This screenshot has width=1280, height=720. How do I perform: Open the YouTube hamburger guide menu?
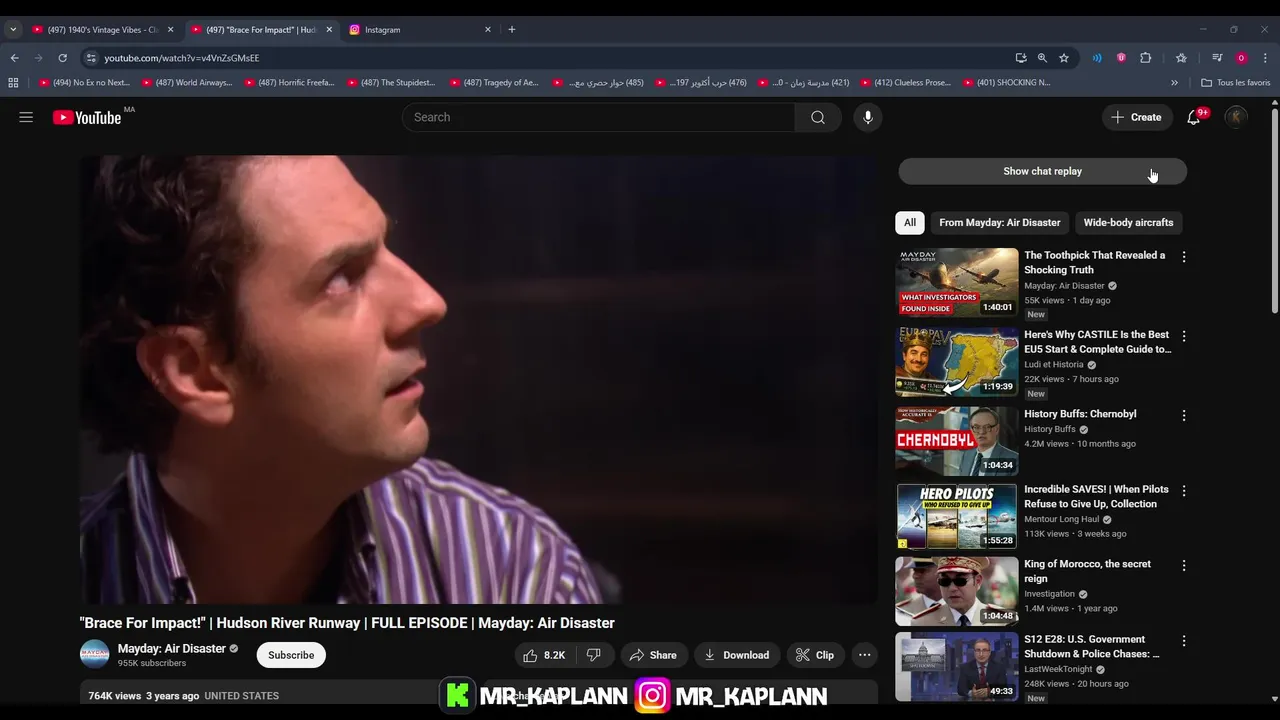pos(26,117)
